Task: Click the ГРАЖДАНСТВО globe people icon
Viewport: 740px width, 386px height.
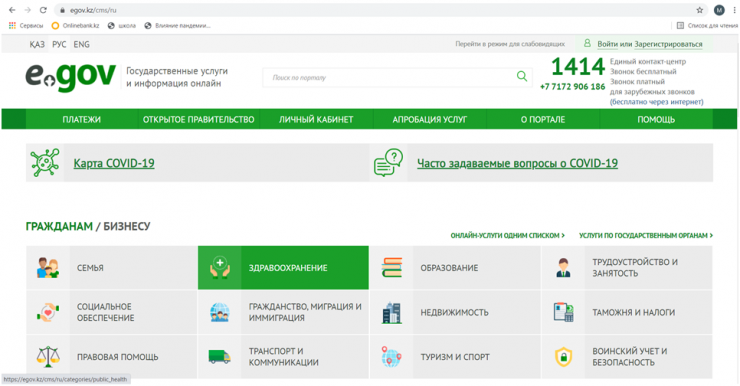Action: [219, 312]
